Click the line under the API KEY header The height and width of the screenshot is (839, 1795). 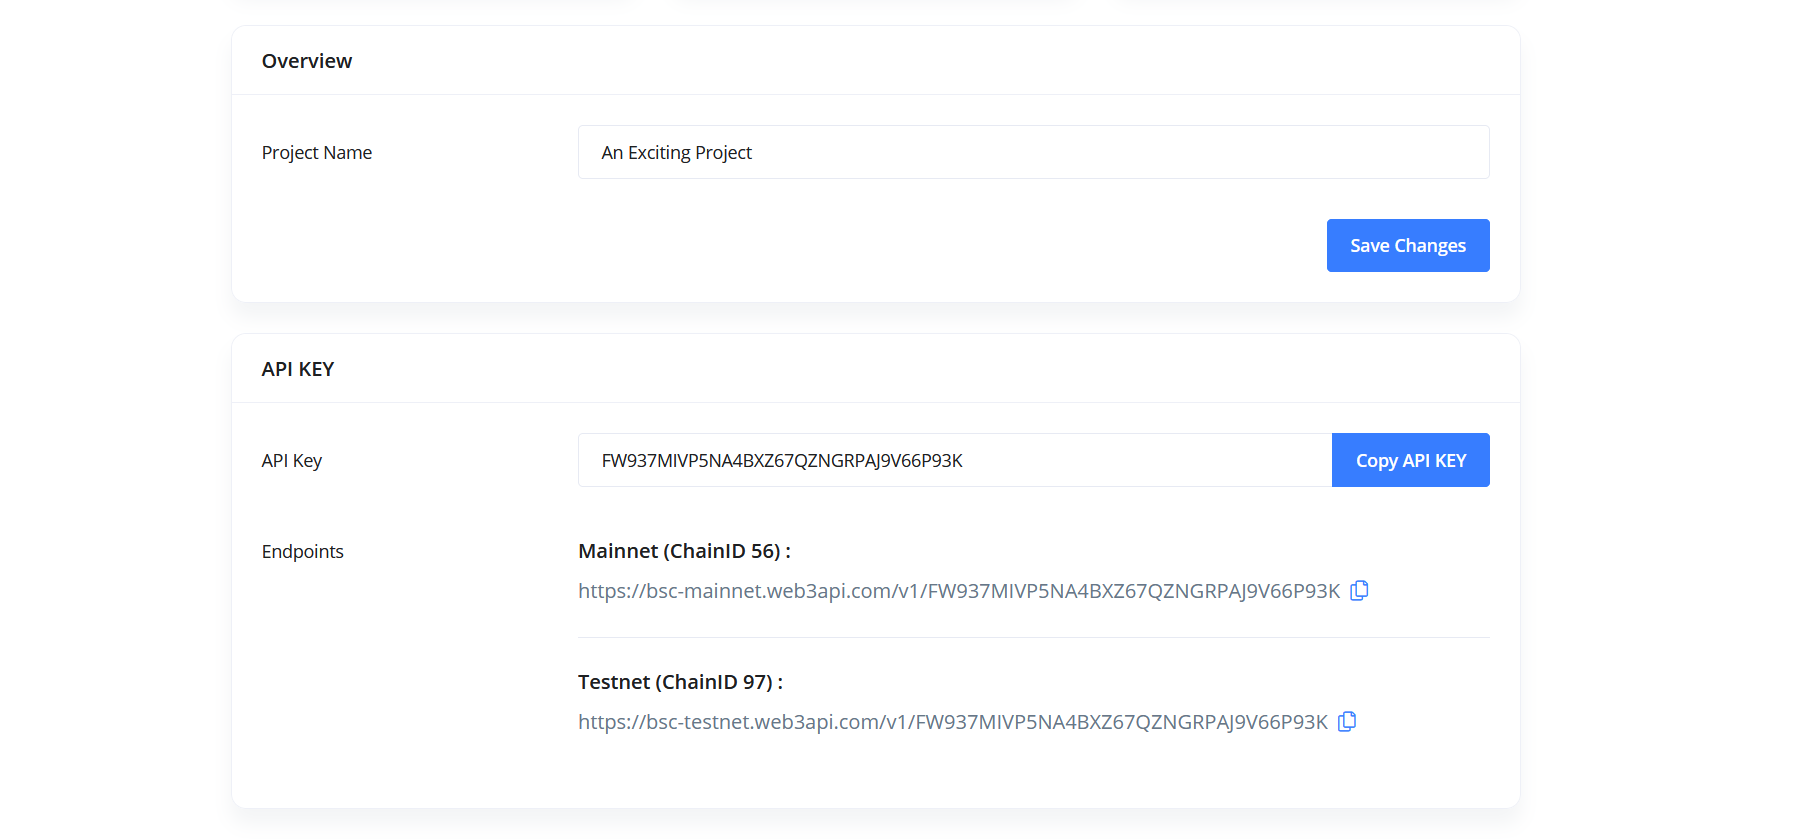click(x=875, y=403)
